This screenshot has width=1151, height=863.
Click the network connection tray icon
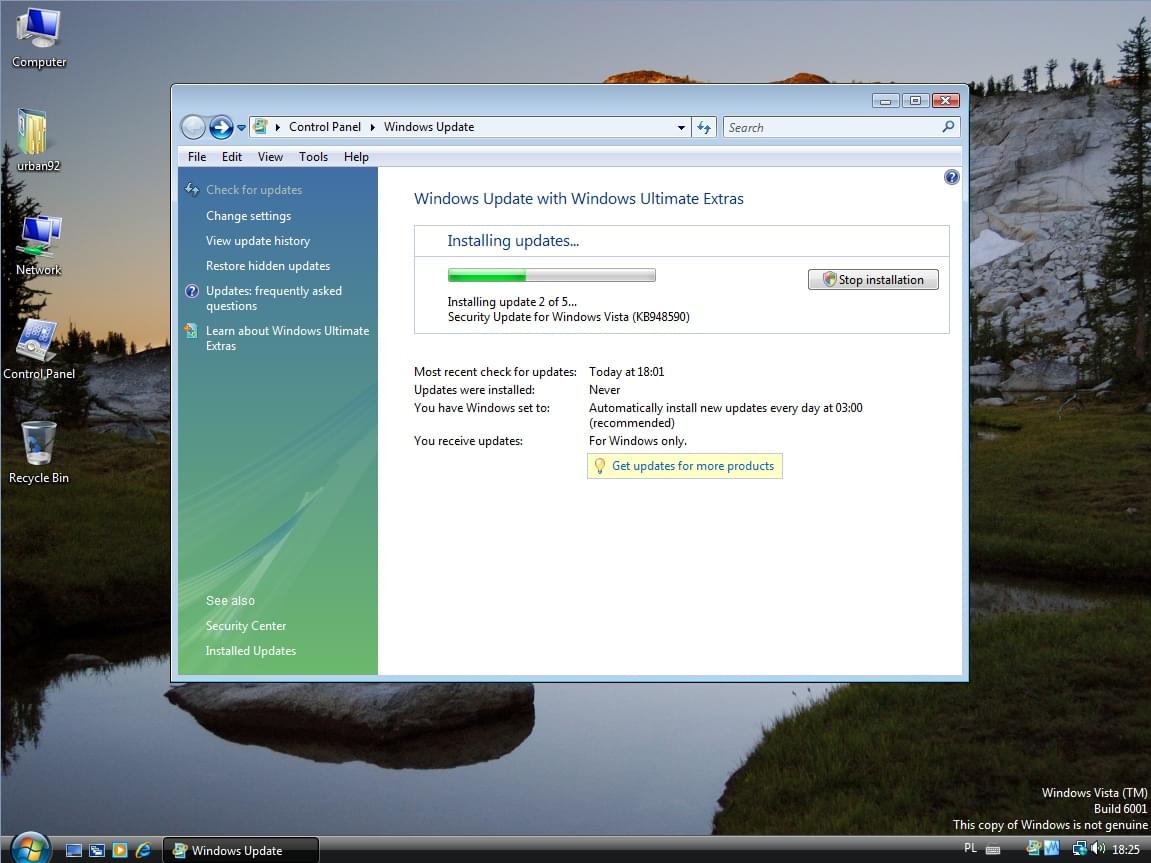click(x=1079, y=849)
